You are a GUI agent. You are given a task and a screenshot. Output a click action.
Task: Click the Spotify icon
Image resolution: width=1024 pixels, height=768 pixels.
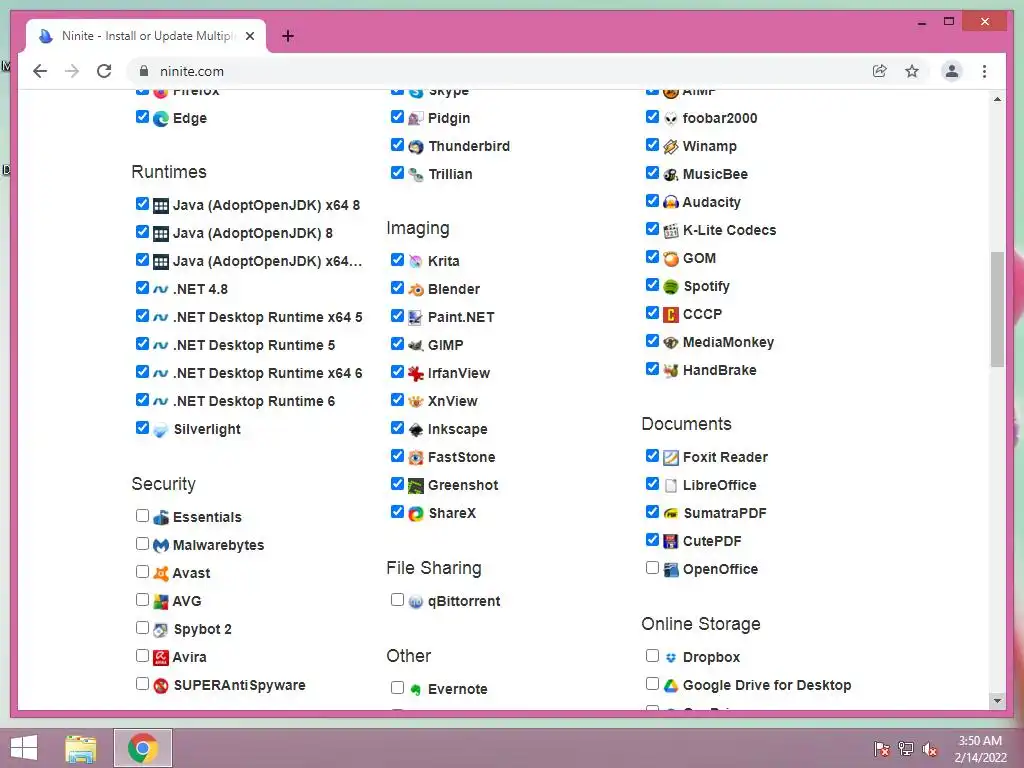pyautogui.click(x=671, y=287)
